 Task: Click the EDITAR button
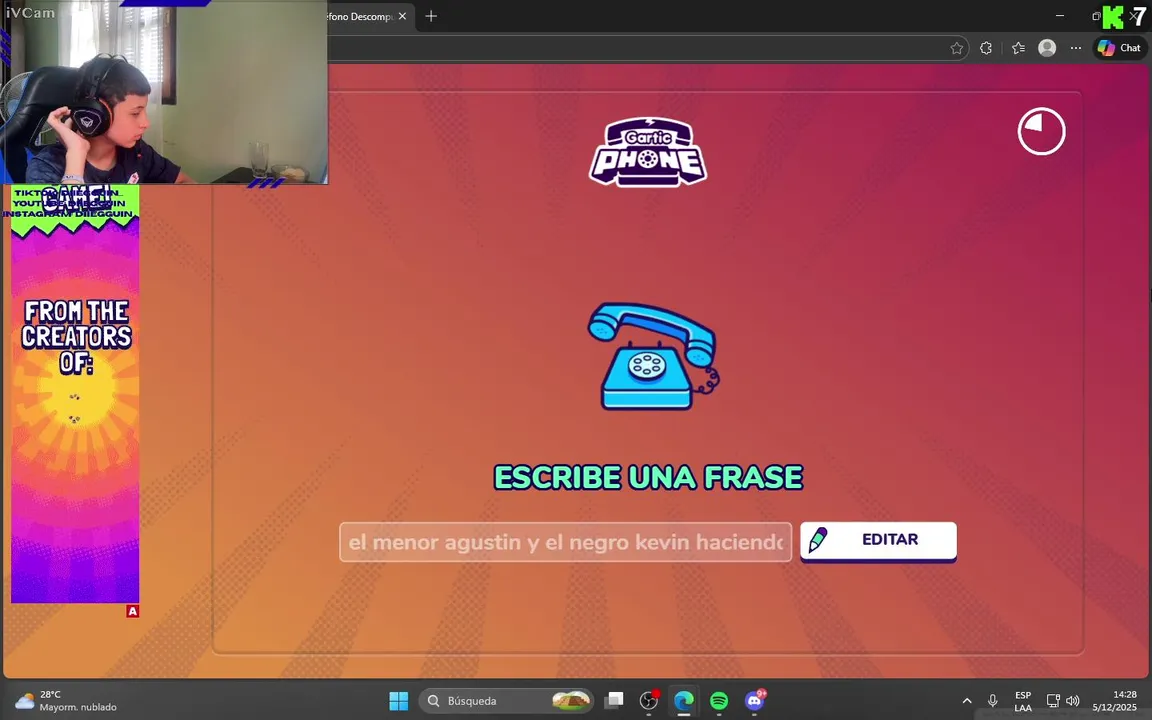click(x=878, y=541)
